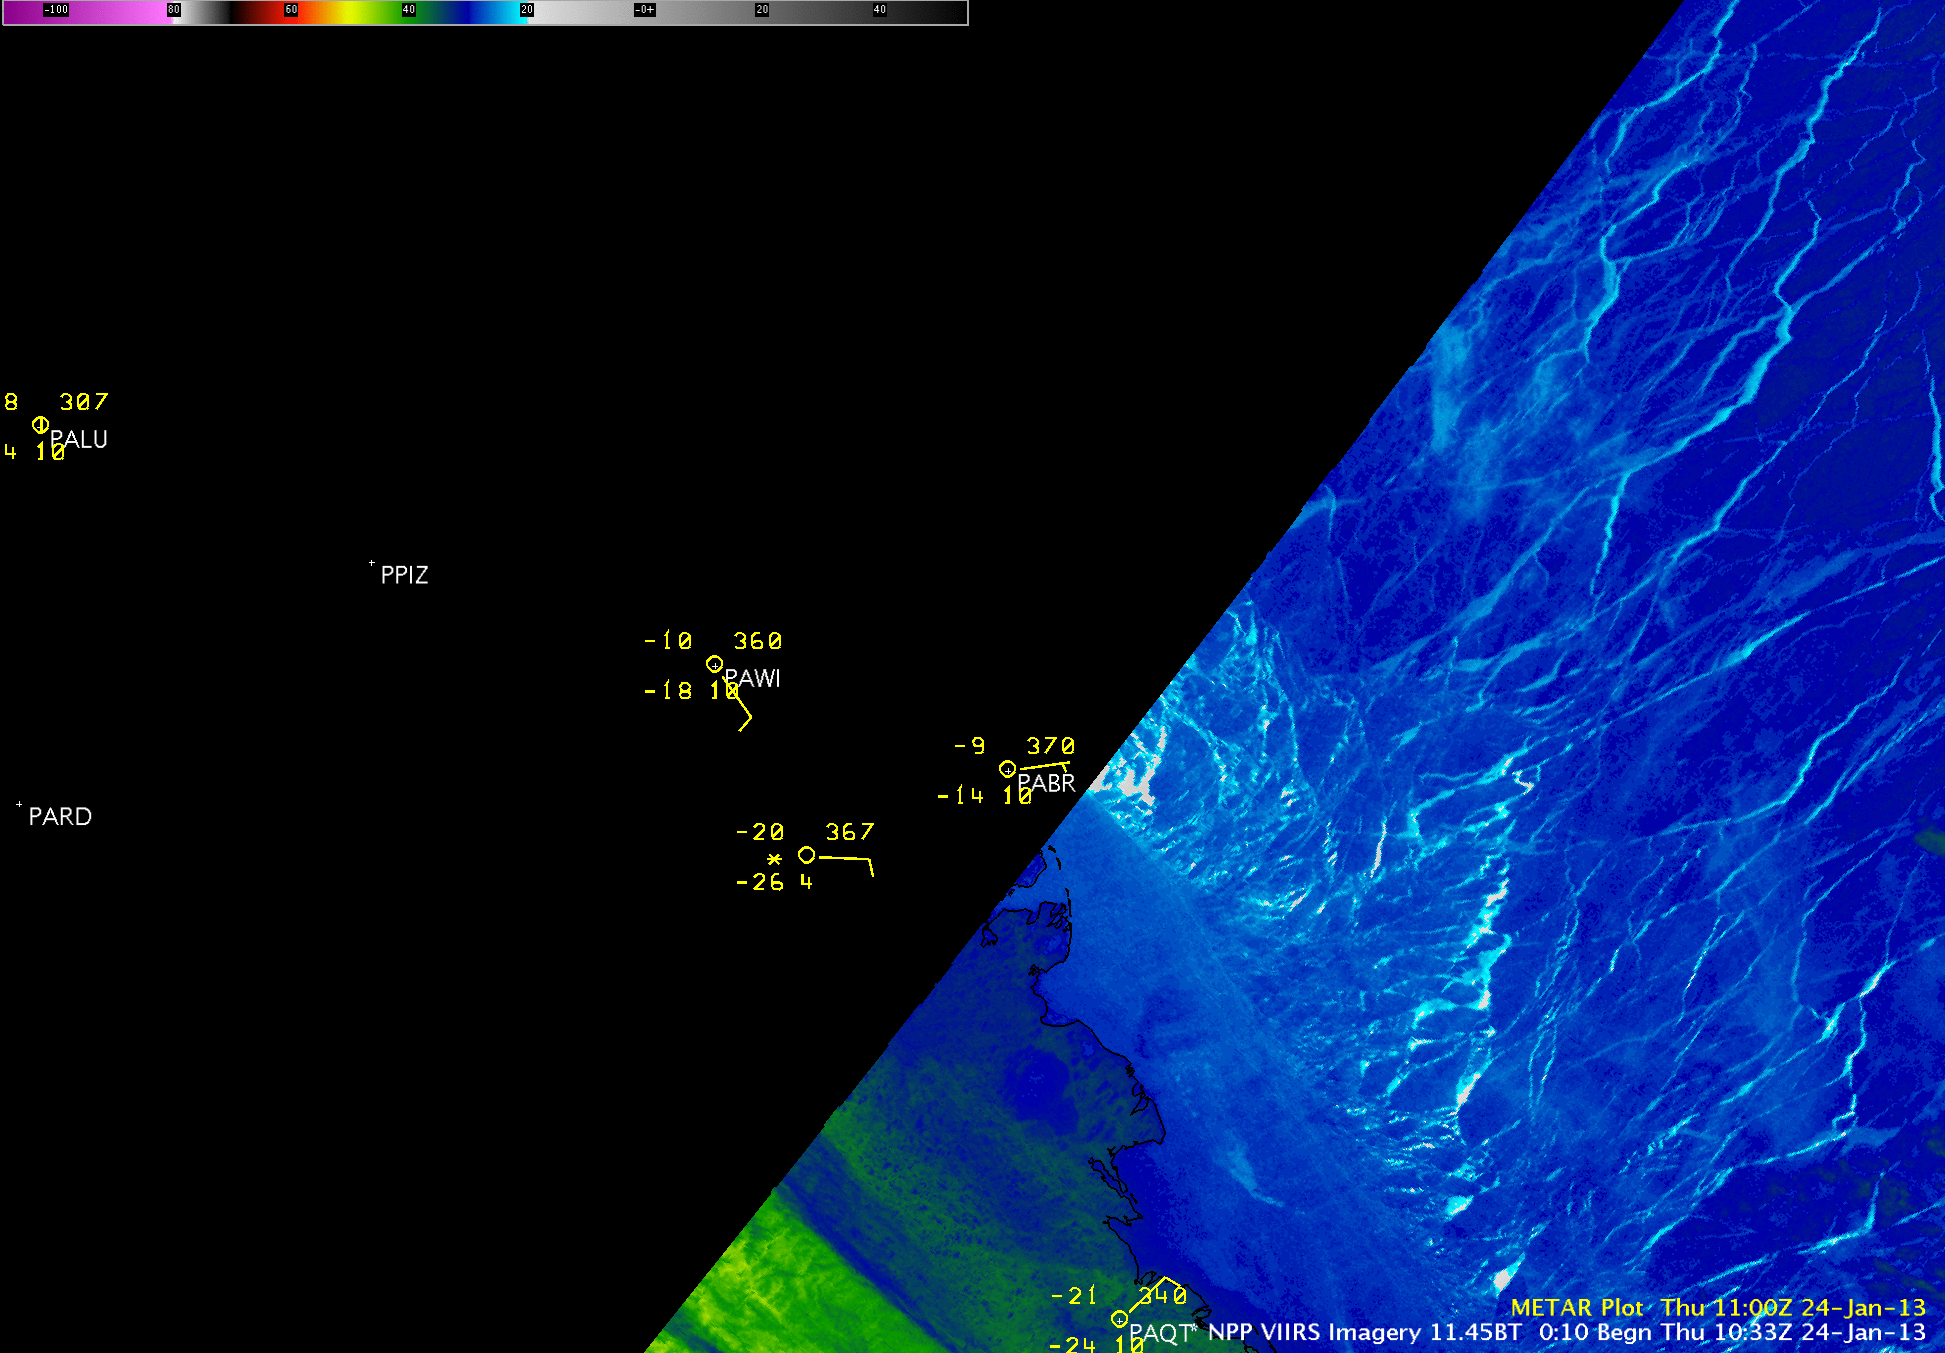Click the PAQT pressure value 340

point(1163,1295)
